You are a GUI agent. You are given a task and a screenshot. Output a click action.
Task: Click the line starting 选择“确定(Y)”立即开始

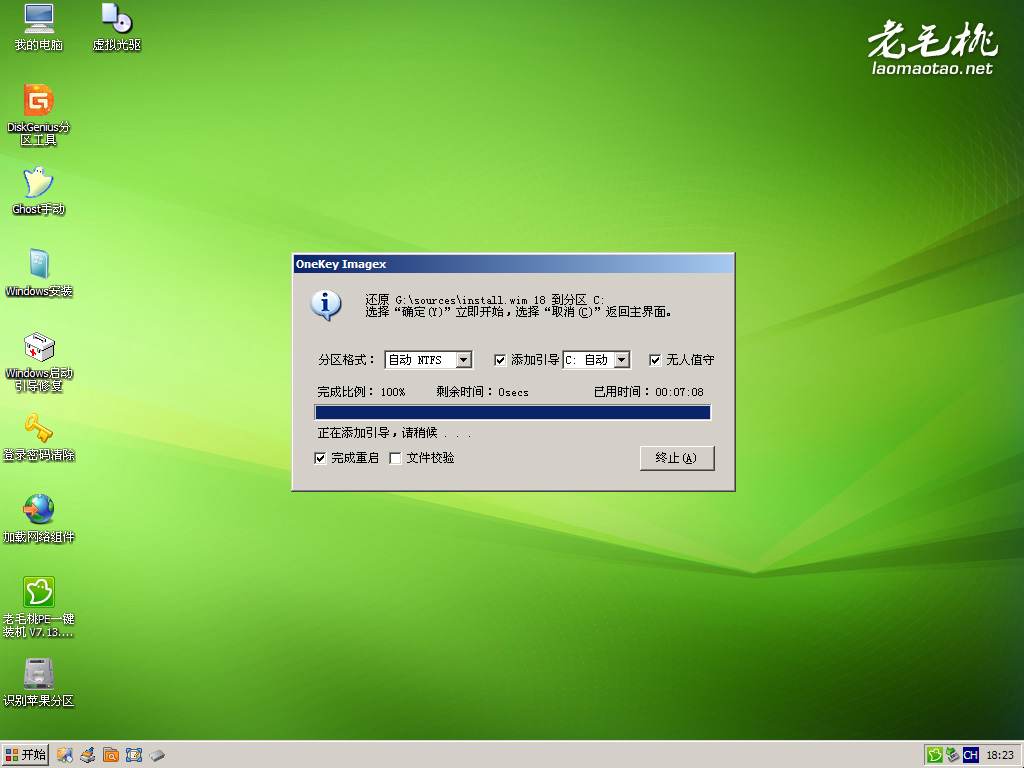point(519,312)
